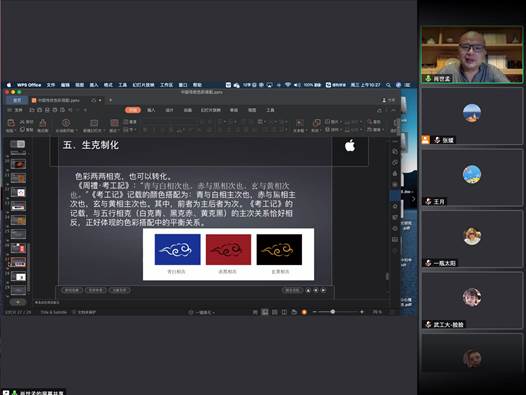Select the paste icon in the ribbon

[x=11, y=123]
